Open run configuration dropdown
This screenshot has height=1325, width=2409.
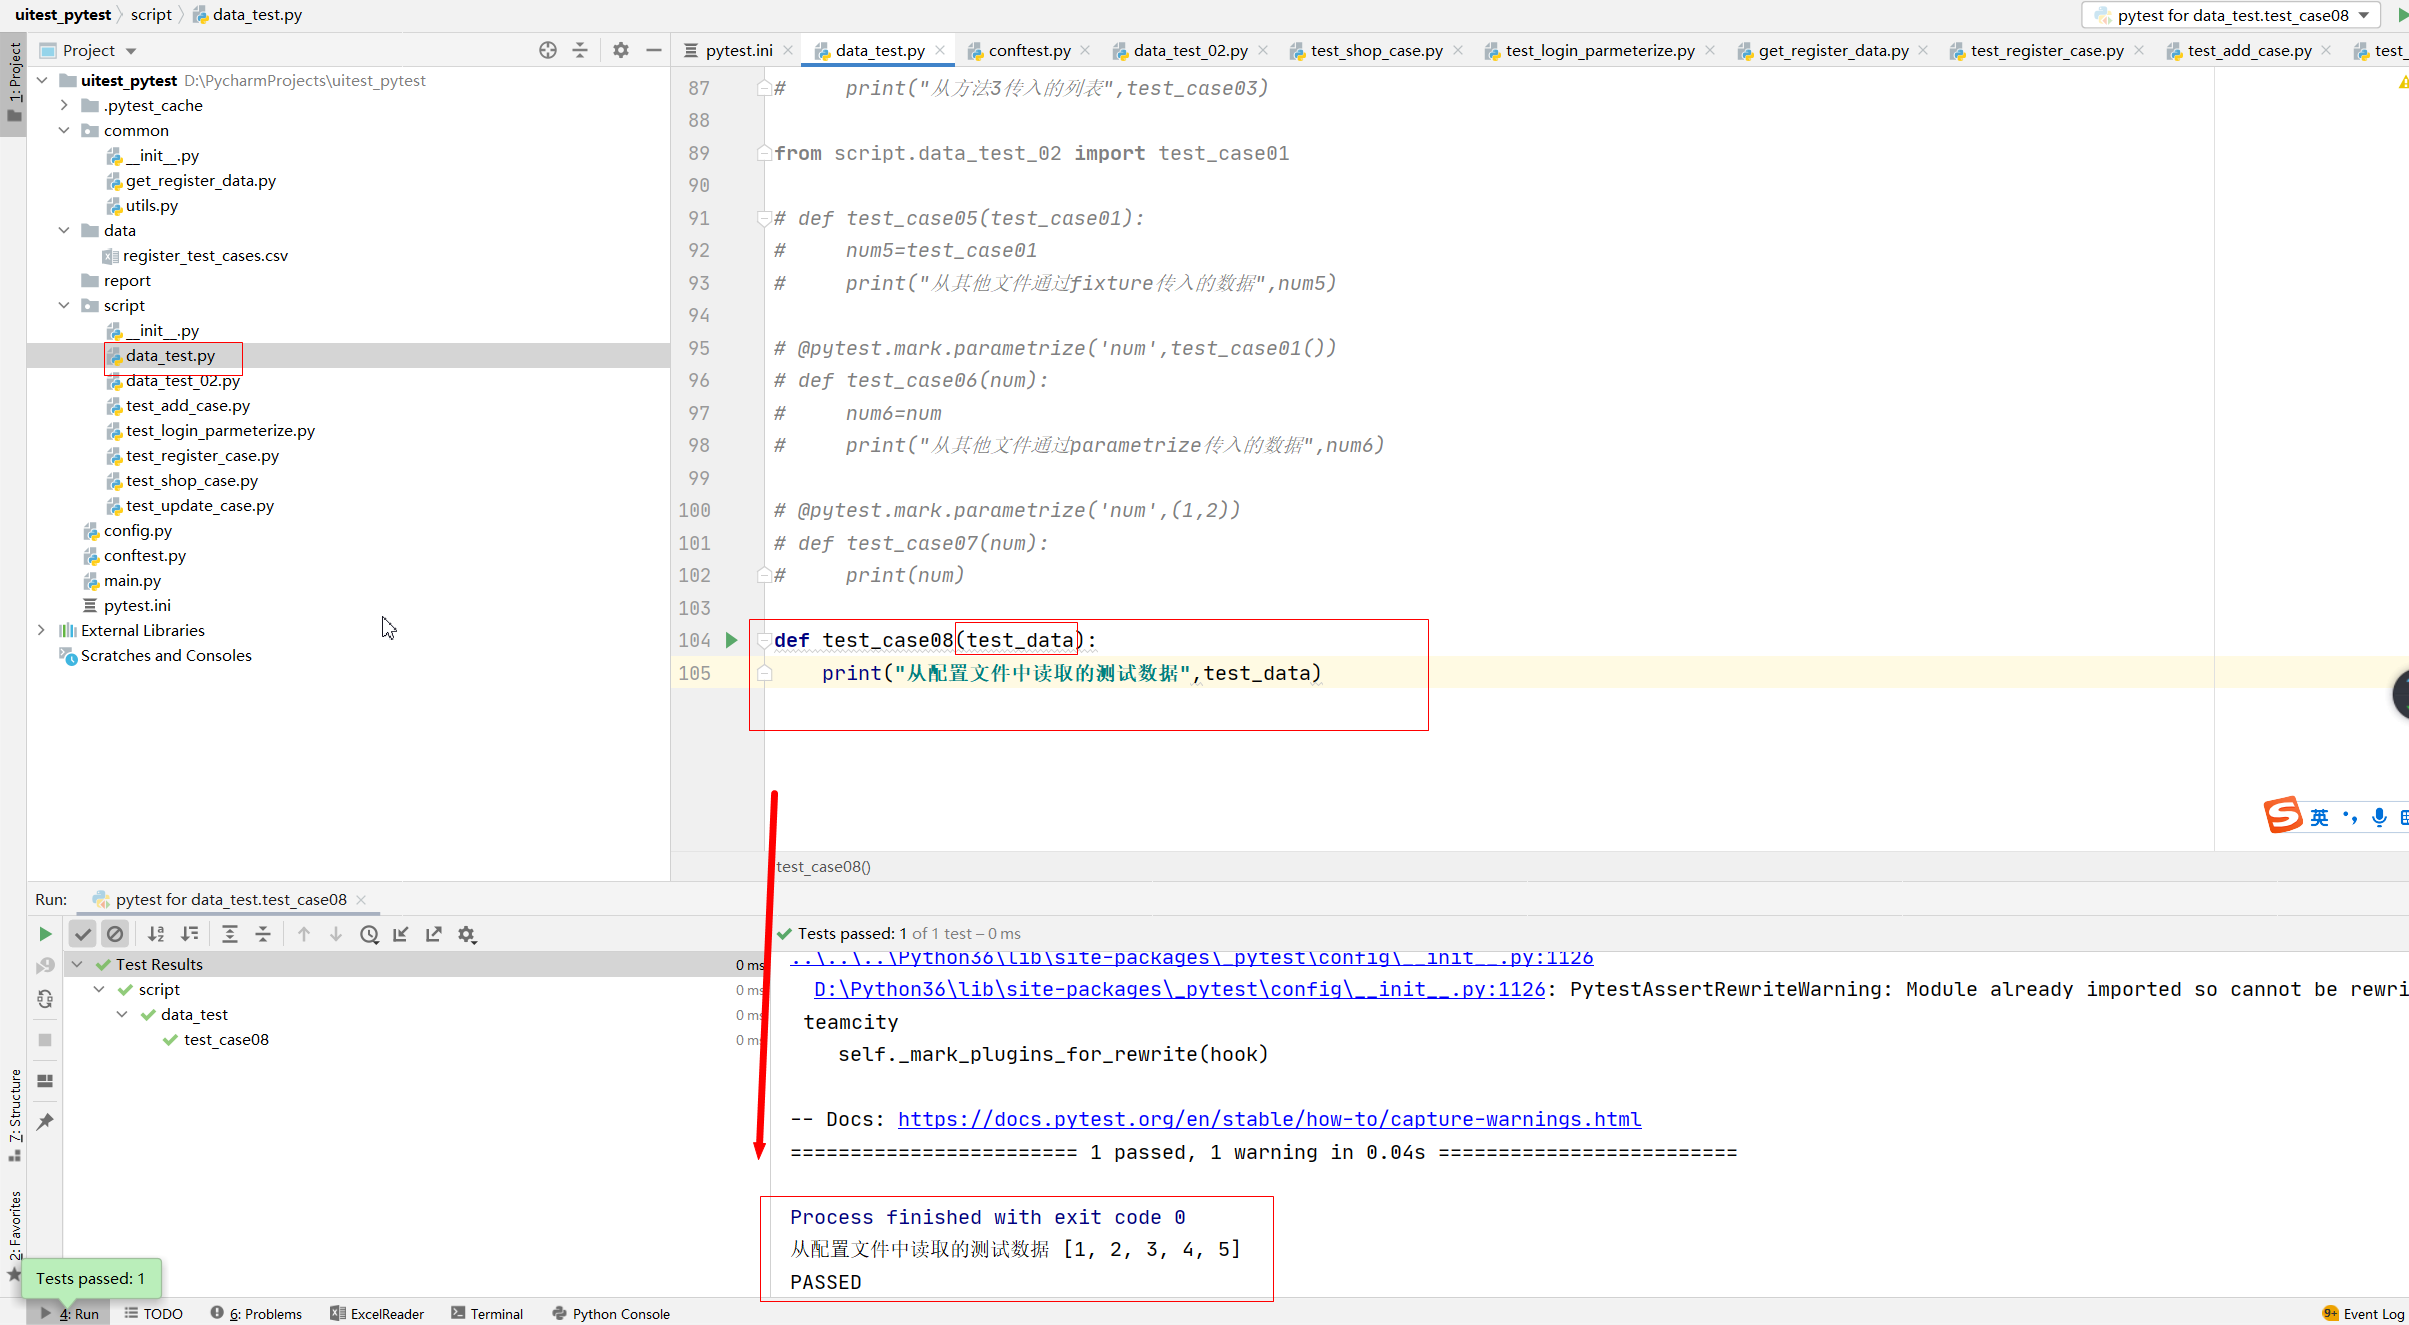(2232, 15)
